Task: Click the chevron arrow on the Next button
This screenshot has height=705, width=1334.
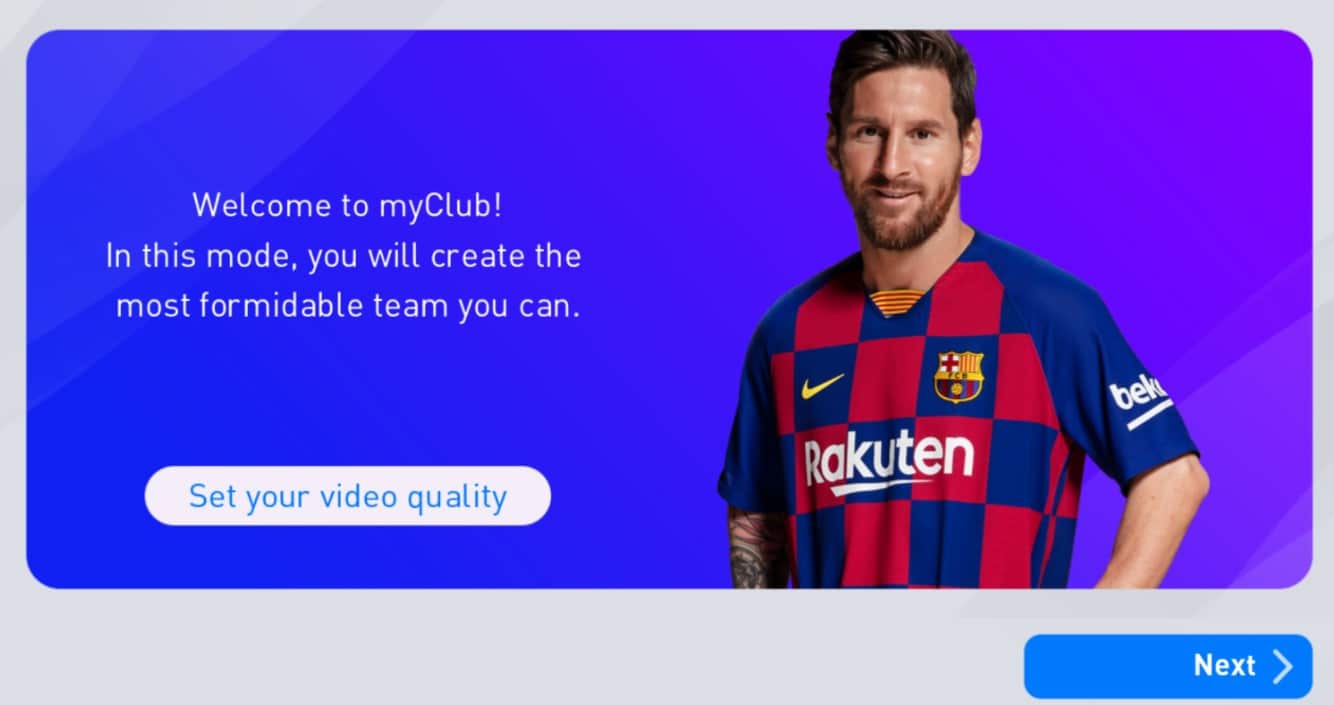Action: (1282, 666)
